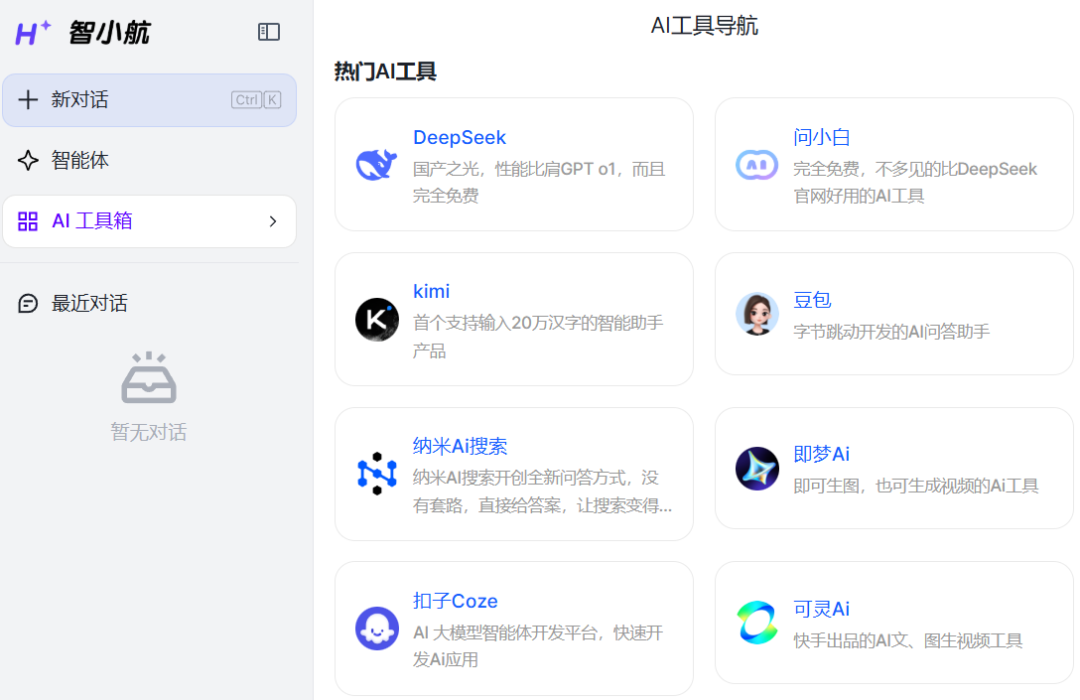Collapse the sidebar with the panel toggle icon
The image size is (1080, 700).
269,32
